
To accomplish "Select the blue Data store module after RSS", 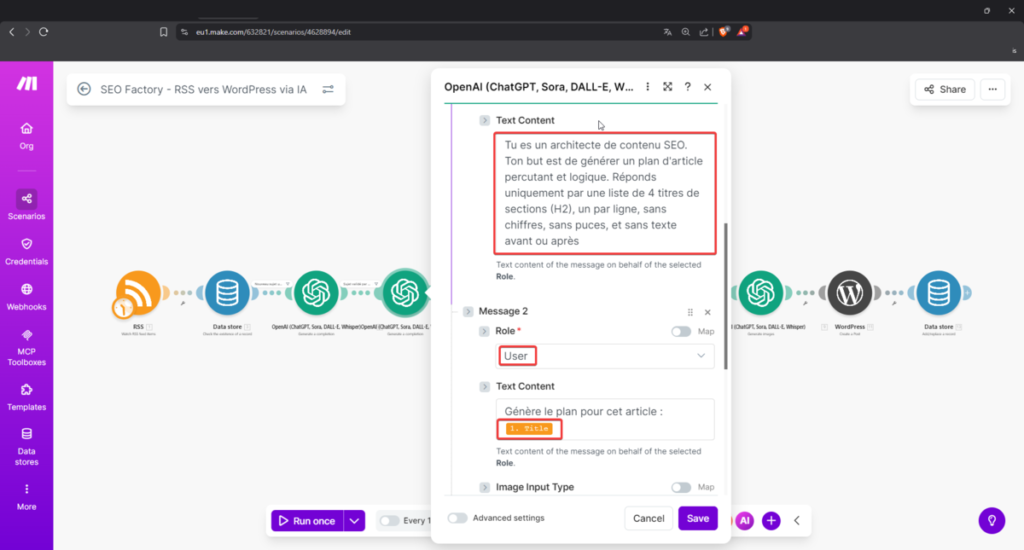I will pyautogui.click(x=228, y=293).
